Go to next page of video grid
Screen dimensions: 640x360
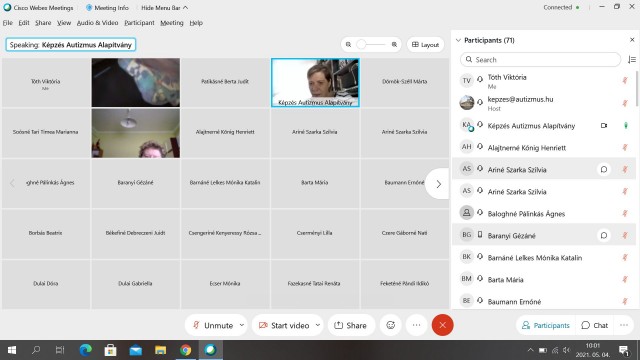[x=439, y=184]
